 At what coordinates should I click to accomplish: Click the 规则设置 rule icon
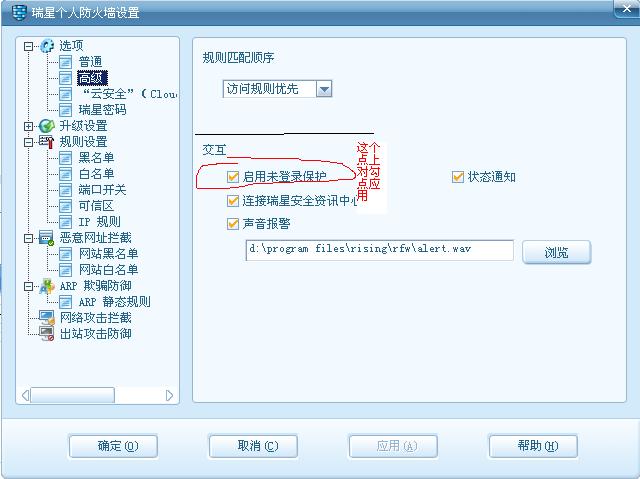click(x=47, y=142)
